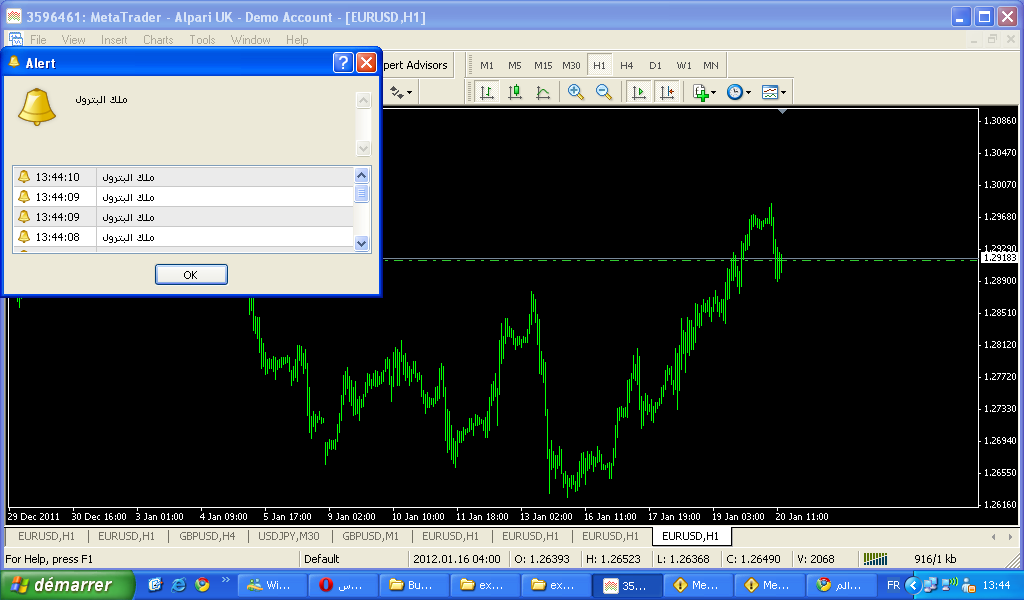Viewport: 1024px width, 600px height.
Task: Click the taskbar clock showing 13:44
Action: (x=997, y=585)
